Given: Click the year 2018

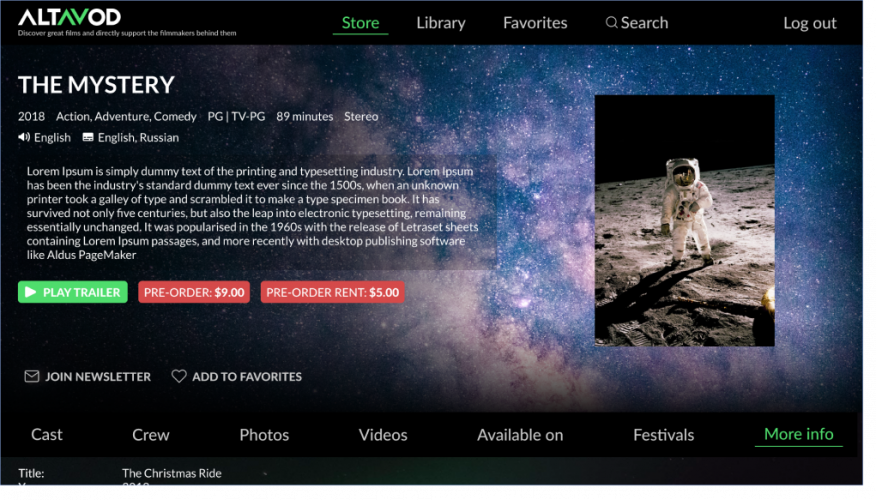Looking at the screenshot, I should click(x=31, y=116).
